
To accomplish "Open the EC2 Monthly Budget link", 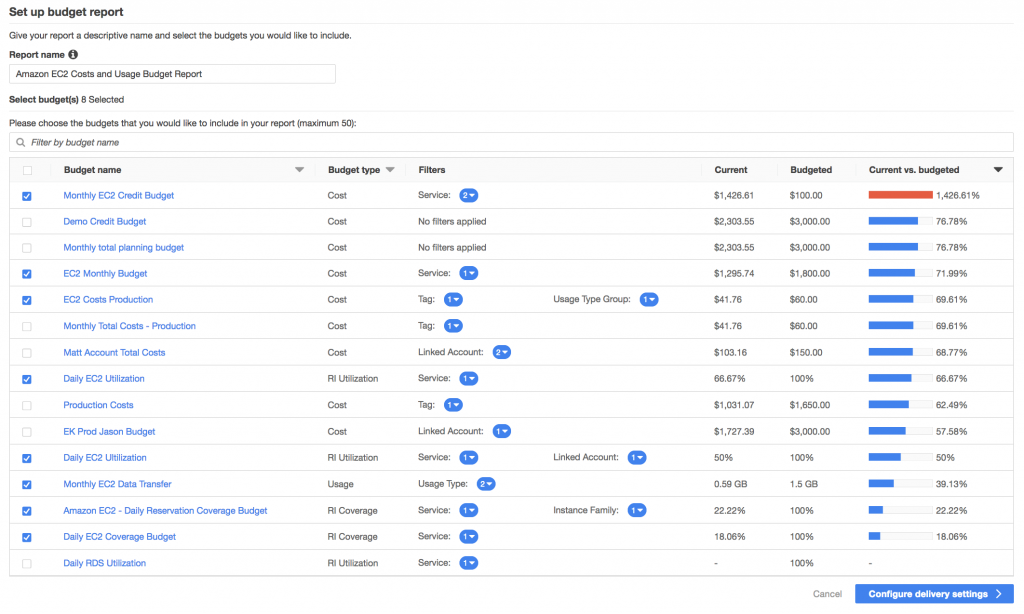I will (105, 274).
